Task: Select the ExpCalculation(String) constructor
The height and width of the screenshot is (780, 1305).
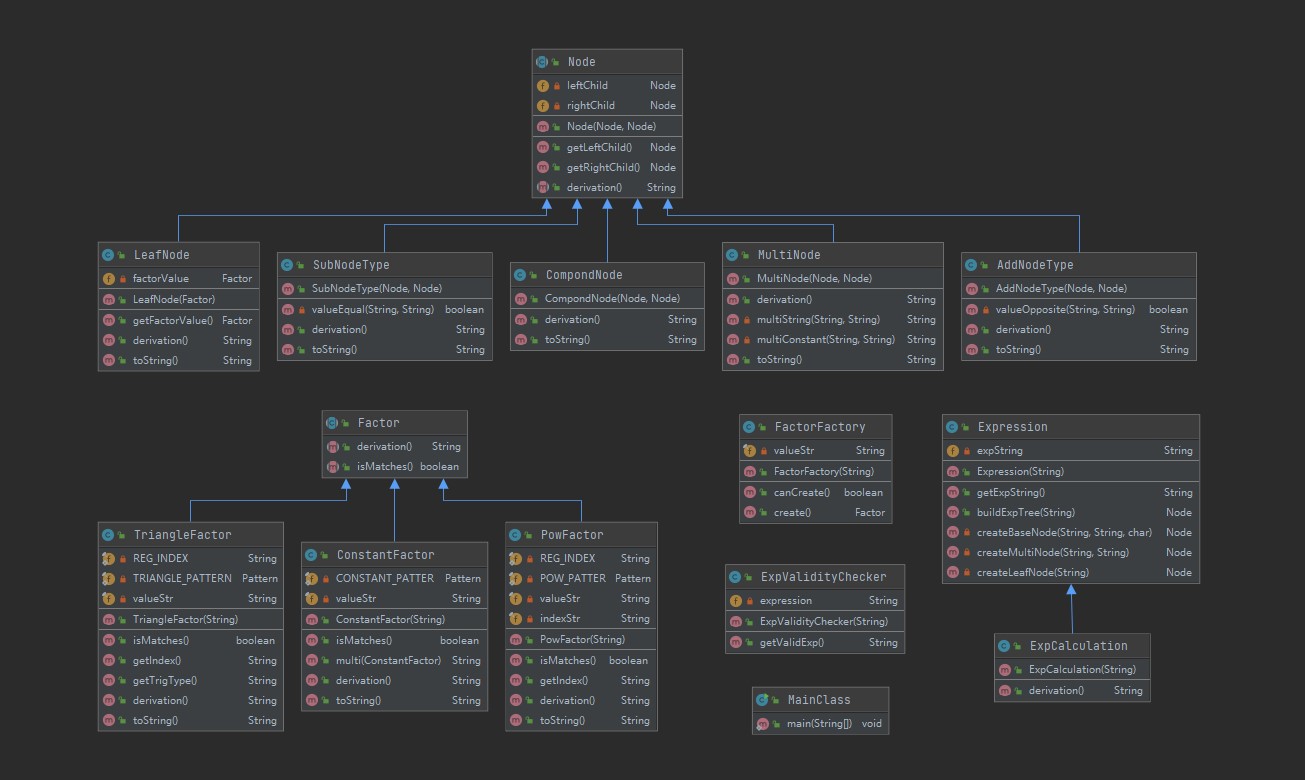Action: [x=1072, y=669]
